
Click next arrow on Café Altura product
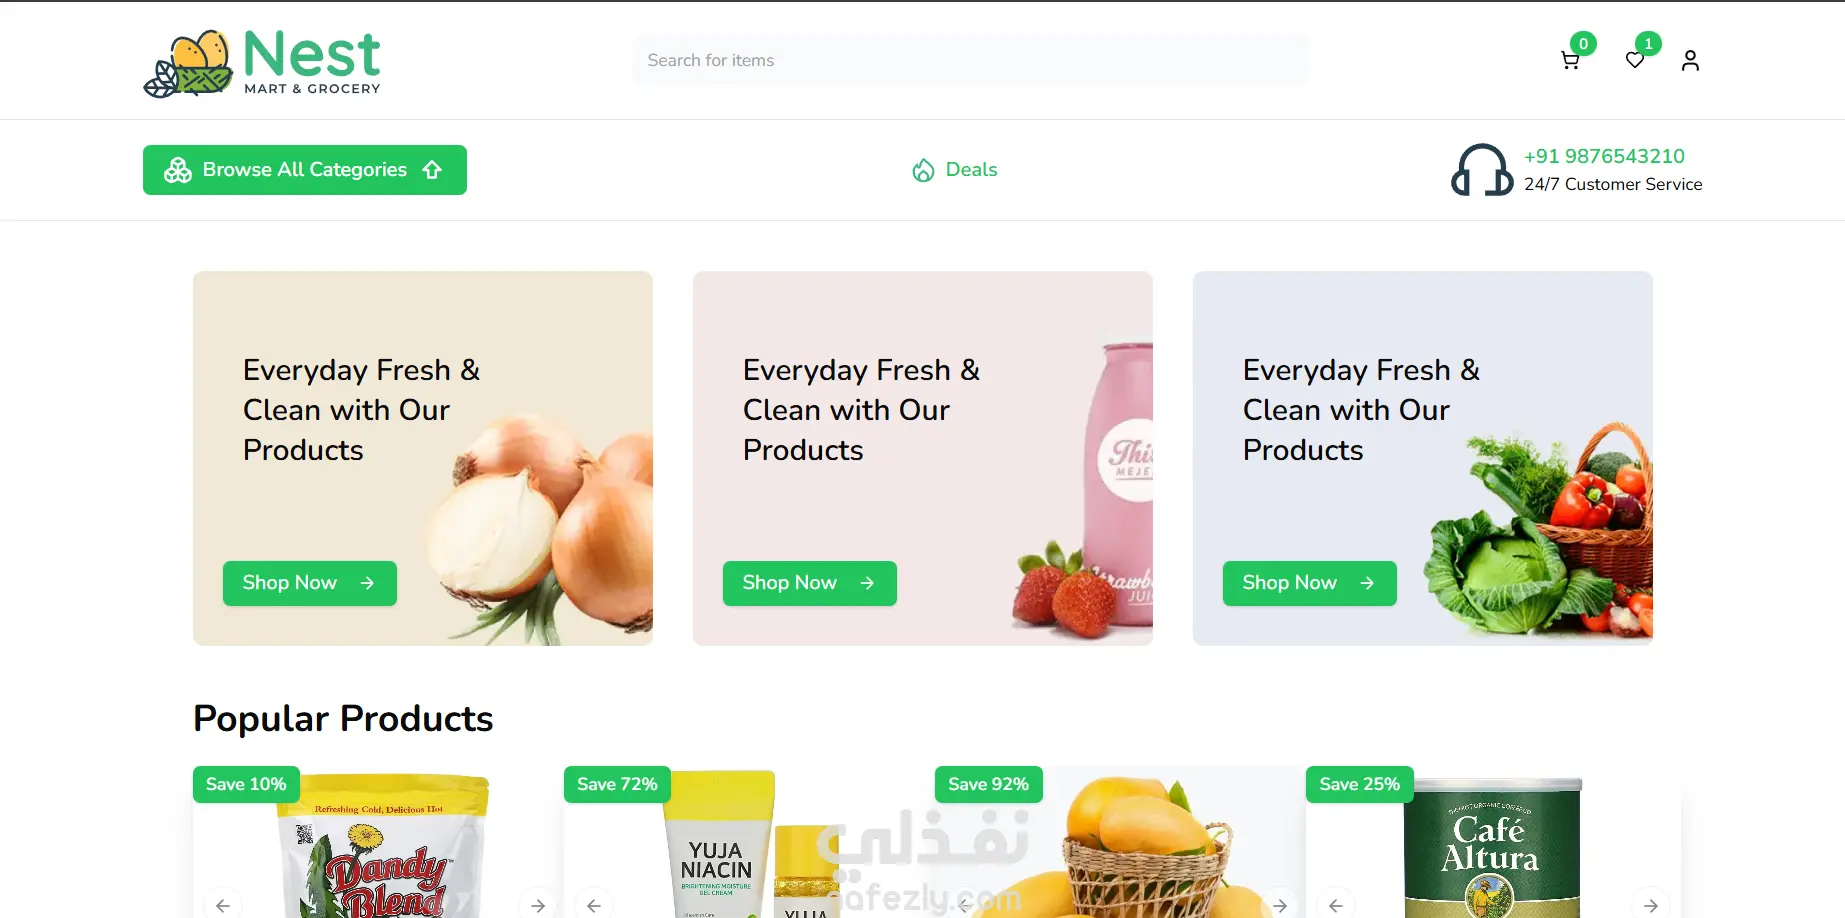1651,905
